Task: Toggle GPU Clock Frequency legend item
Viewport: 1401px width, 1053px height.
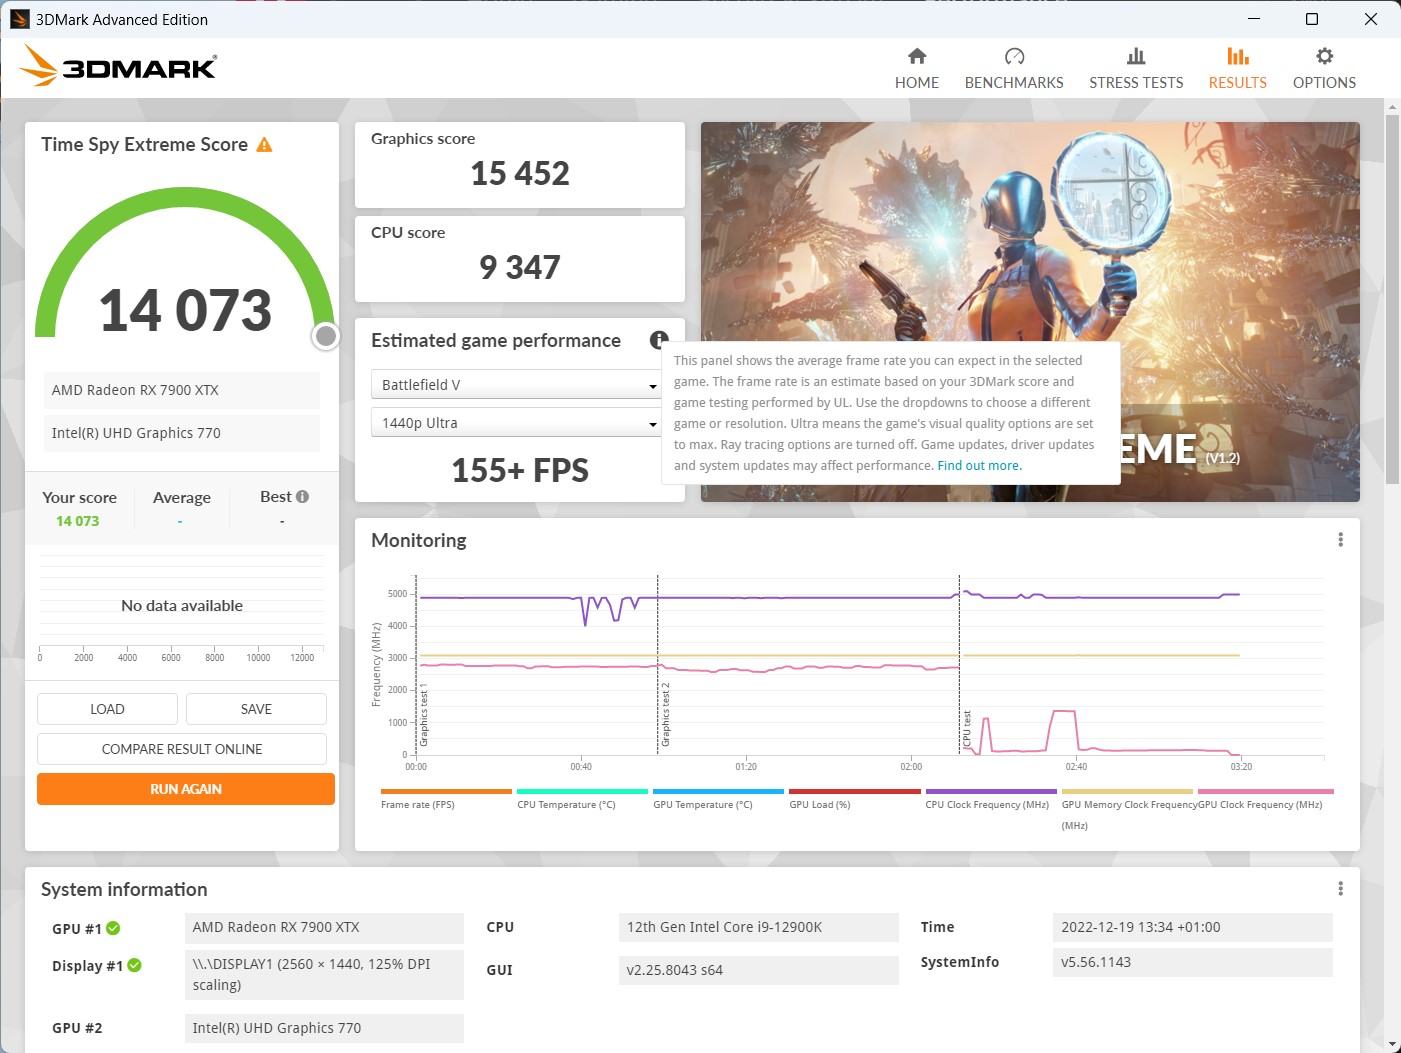Action: coord(1265,798)
